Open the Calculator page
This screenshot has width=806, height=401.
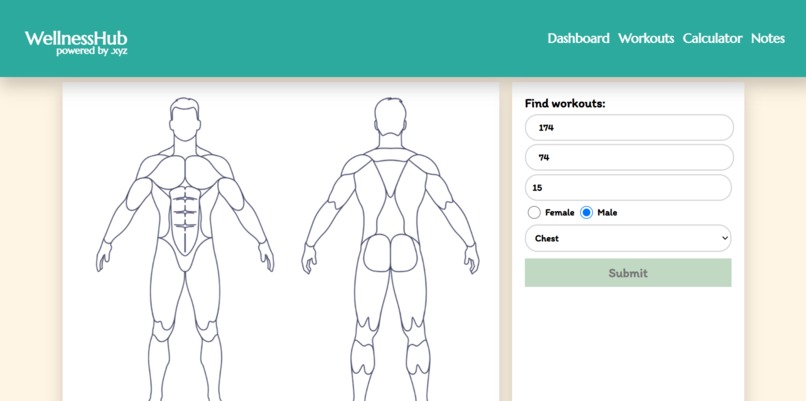coord(712,39)
